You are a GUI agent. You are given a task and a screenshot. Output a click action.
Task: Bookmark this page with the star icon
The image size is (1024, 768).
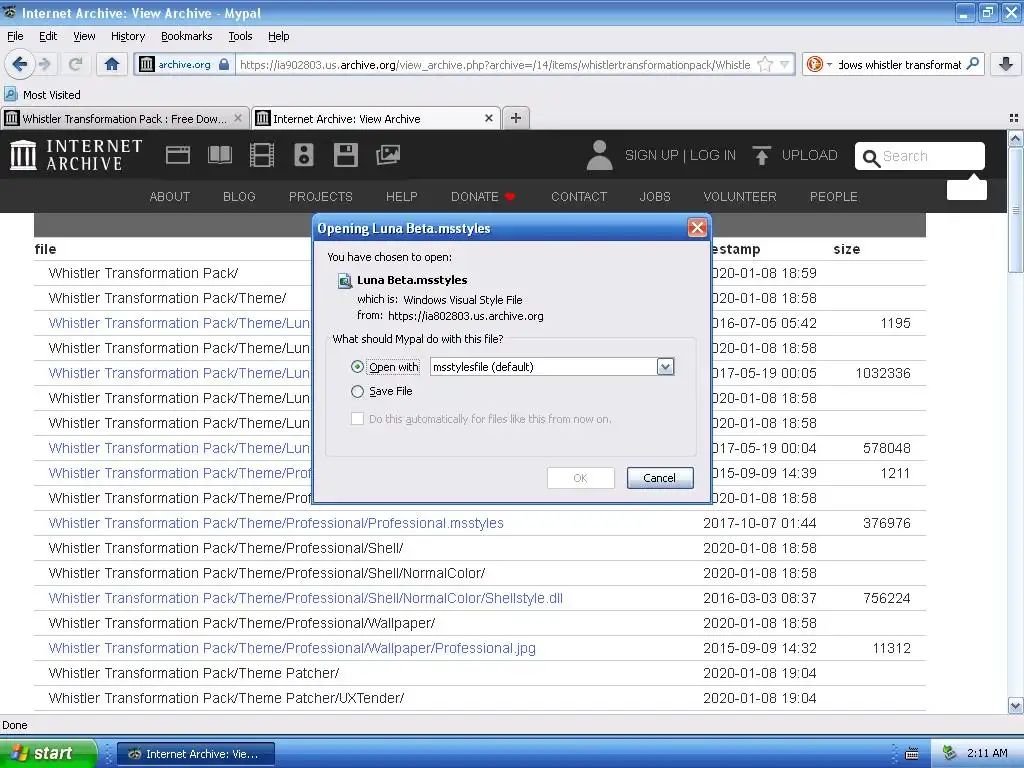click(765, 64)
